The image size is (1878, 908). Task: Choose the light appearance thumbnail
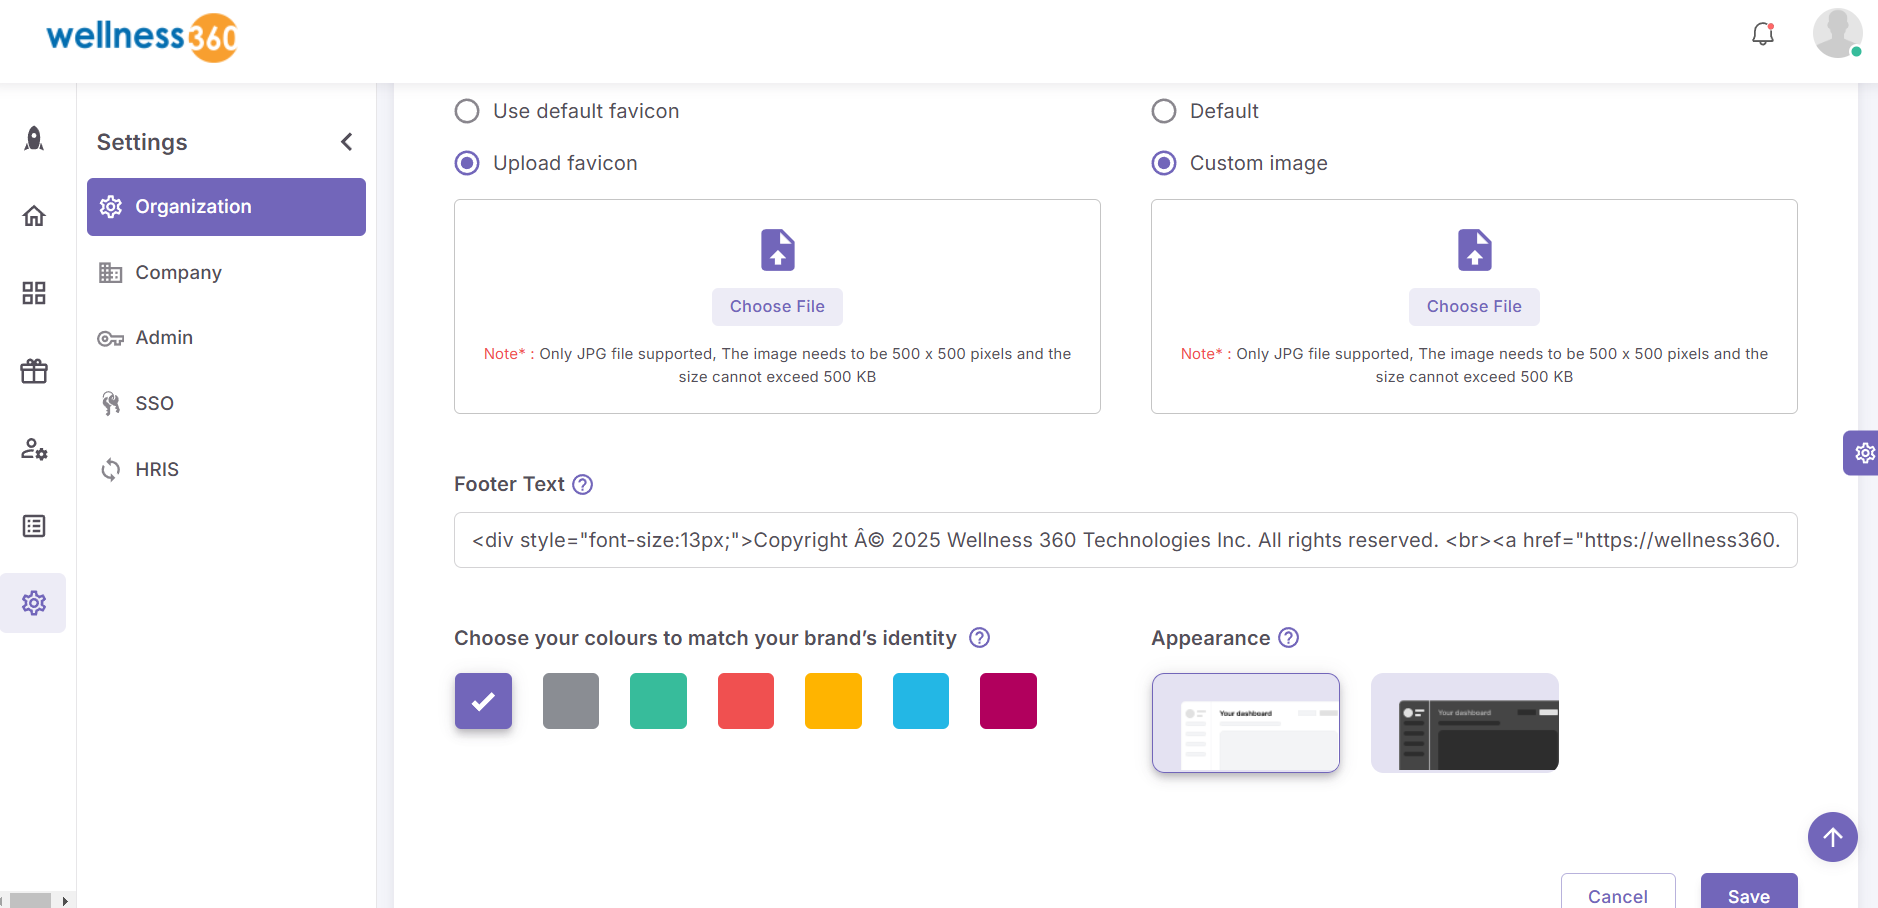[x=1246, y=723]
